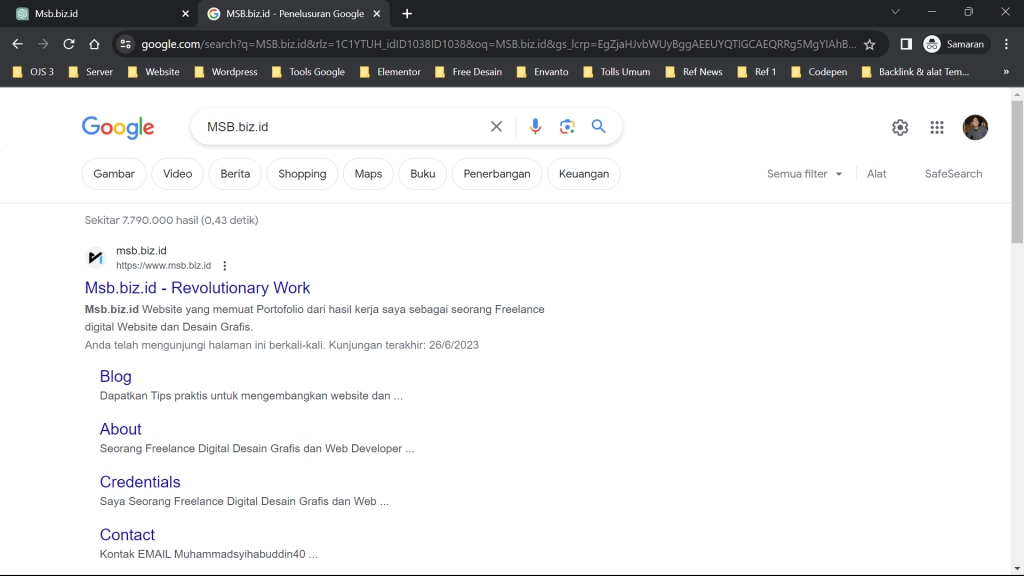Clear the search box text
Viewport: 1024px width, 576px height.
(x=496, y=127)
